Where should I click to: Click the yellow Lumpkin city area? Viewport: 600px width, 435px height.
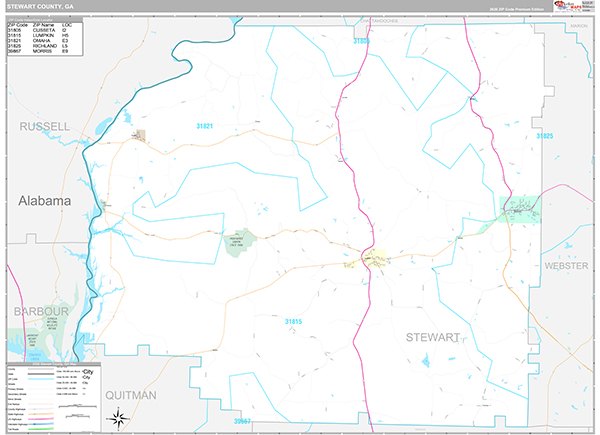374,258
